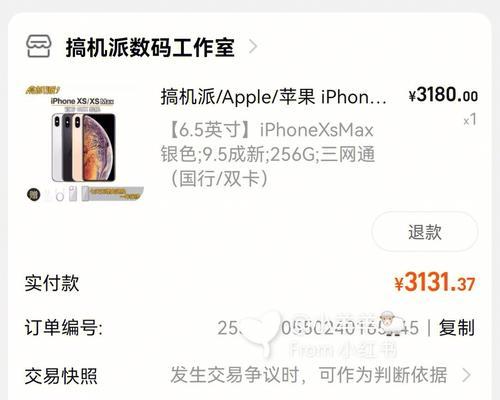
Task: Copy the order number with 复制
Action: 457,328
